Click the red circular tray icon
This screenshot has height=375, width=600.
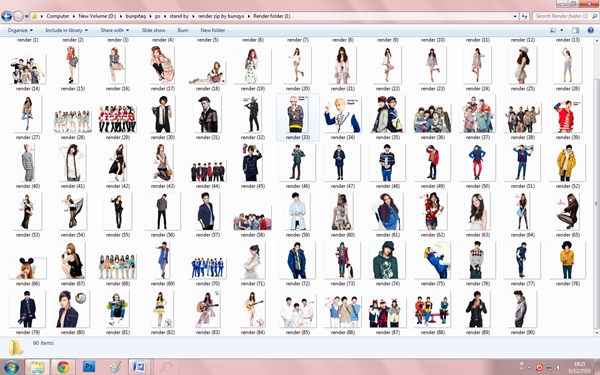click(x=540, y=367)
